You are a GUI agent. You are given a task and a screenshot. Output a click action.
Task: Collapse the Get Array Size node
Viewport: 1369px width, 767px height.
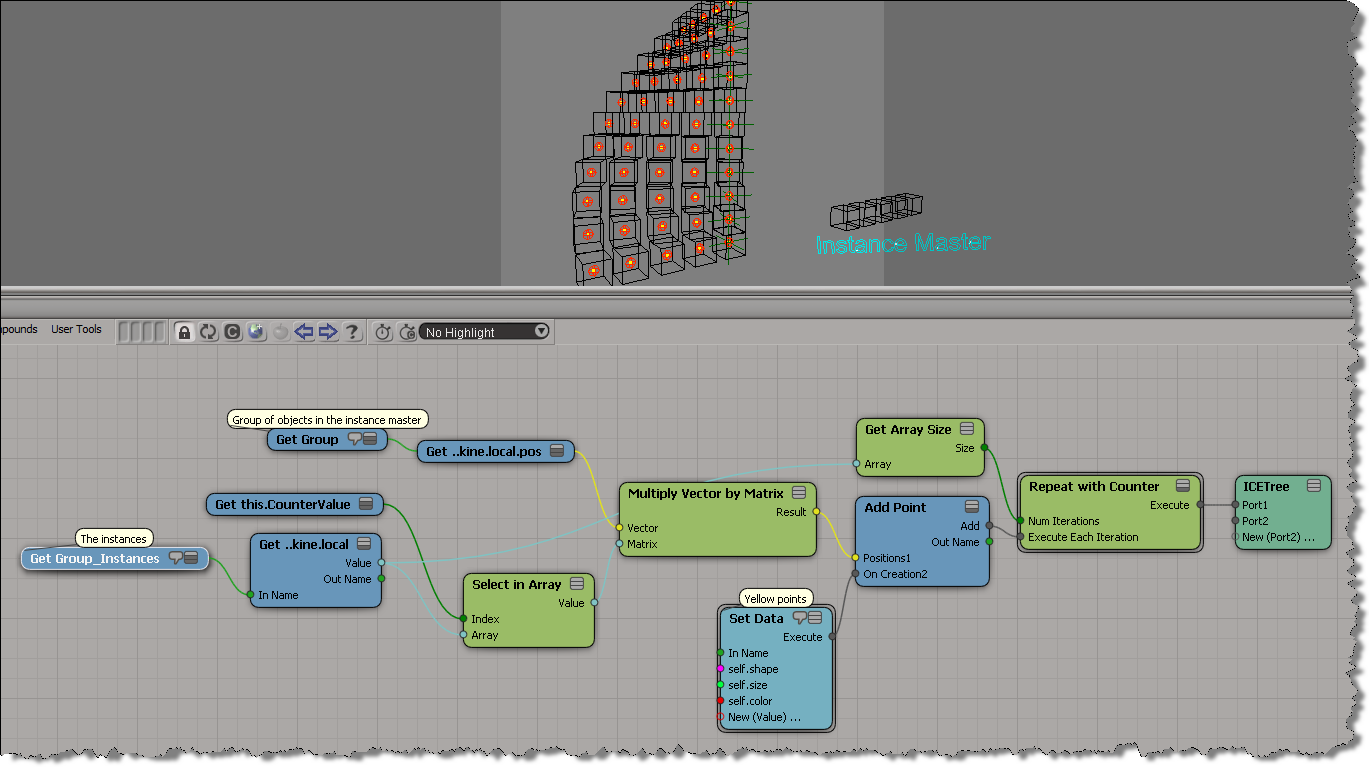(967, 429)
